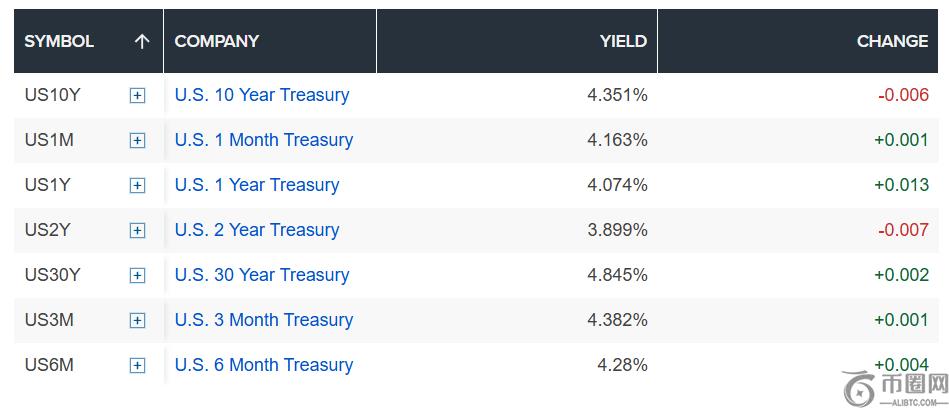Click the plus icon next to US2Y
Viewport: 949px width, 408px height.
point(137,231)
